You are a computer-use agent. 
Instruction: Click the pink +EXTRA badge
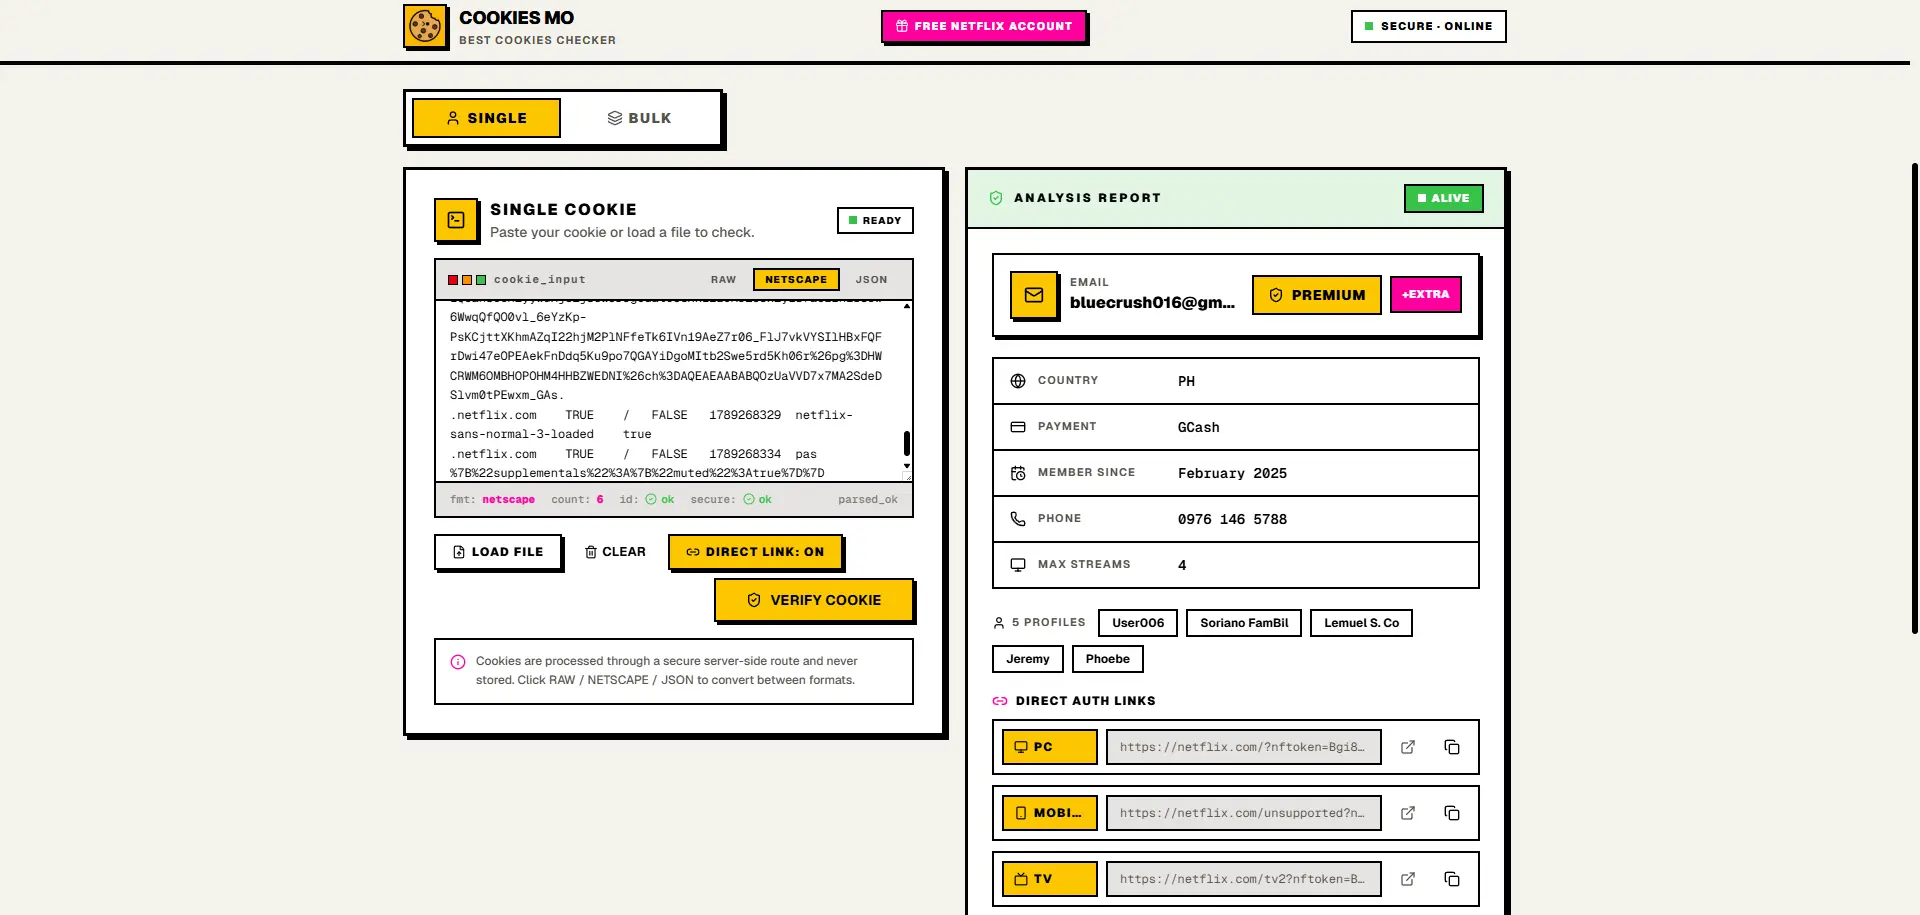pos(1426,294)
